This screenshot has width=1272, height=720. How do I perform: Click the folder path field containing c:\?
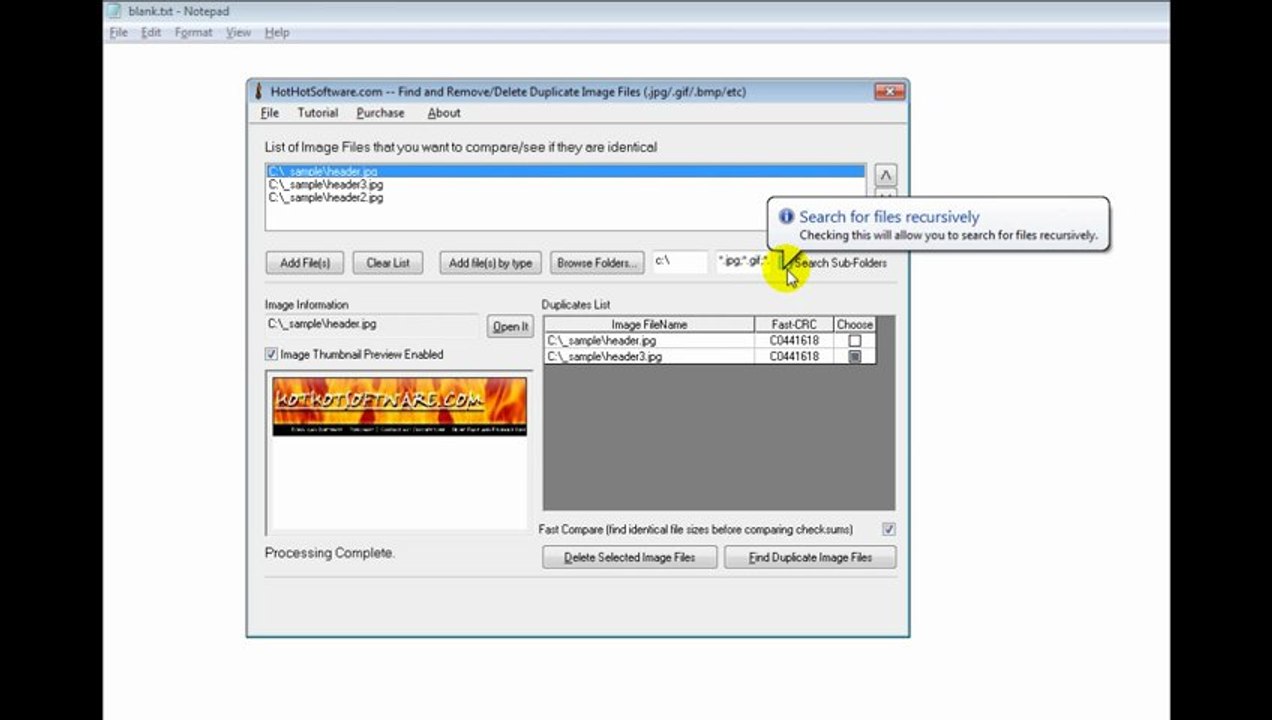(680, 262)
